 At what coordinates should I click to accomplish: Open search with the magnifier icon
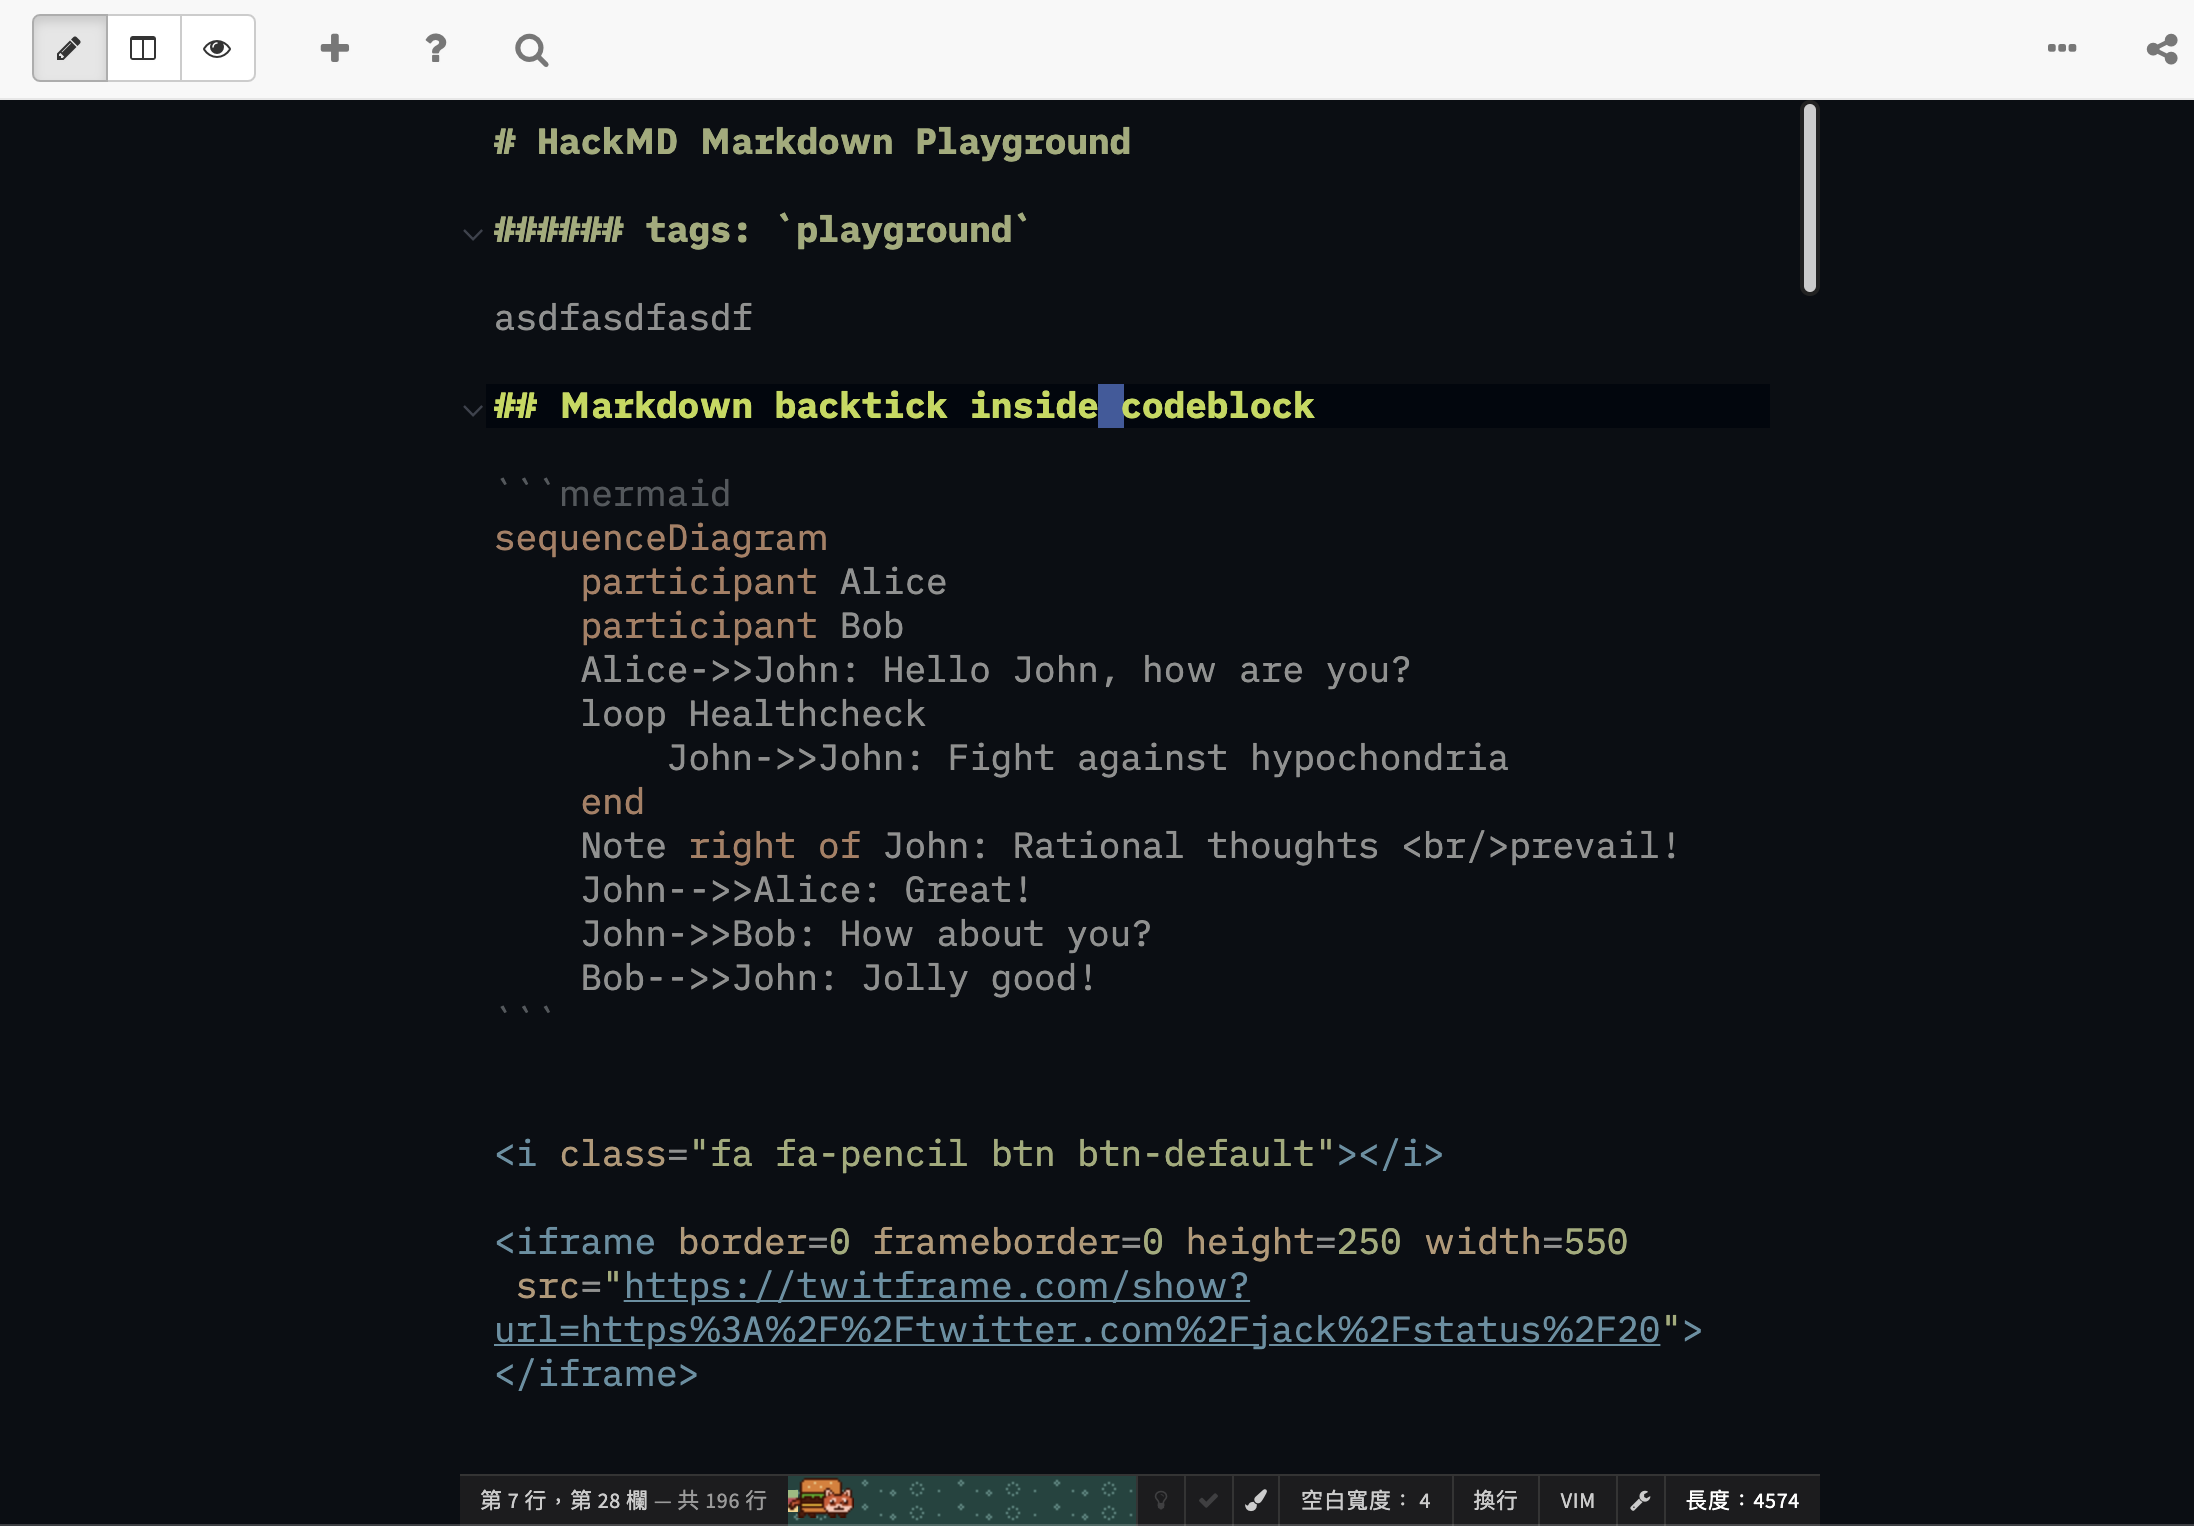tap(531, 49)
